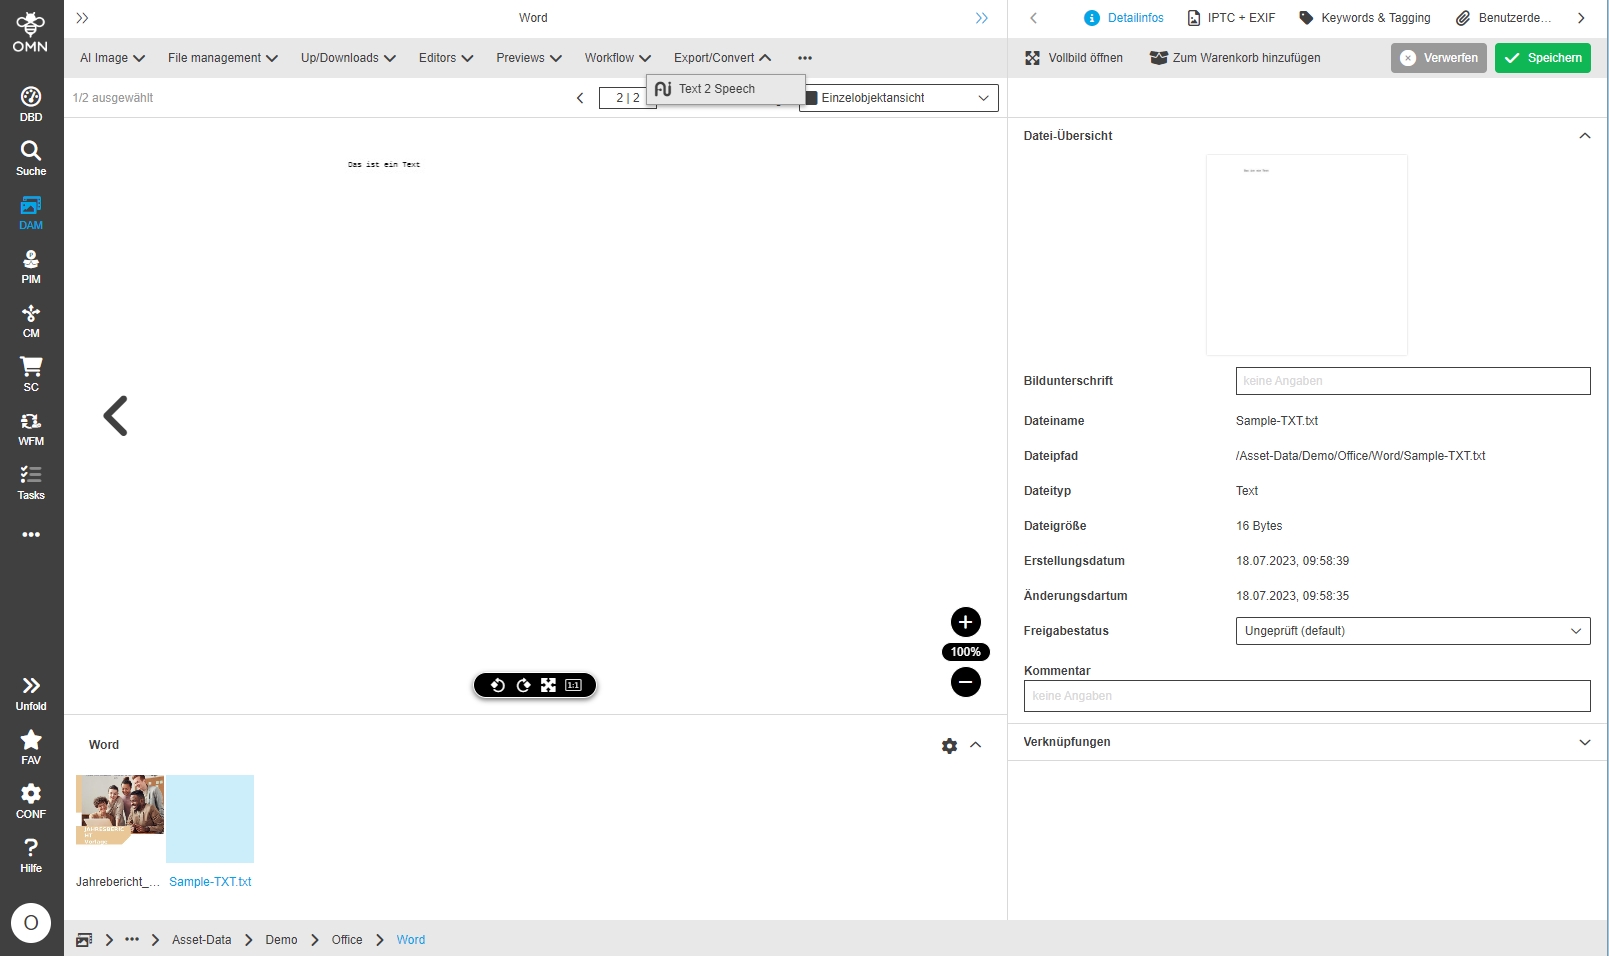This screenshot has width=1609, height=956.
Task: Open more toolbar actions ellipsis
Action: point(805,58)
